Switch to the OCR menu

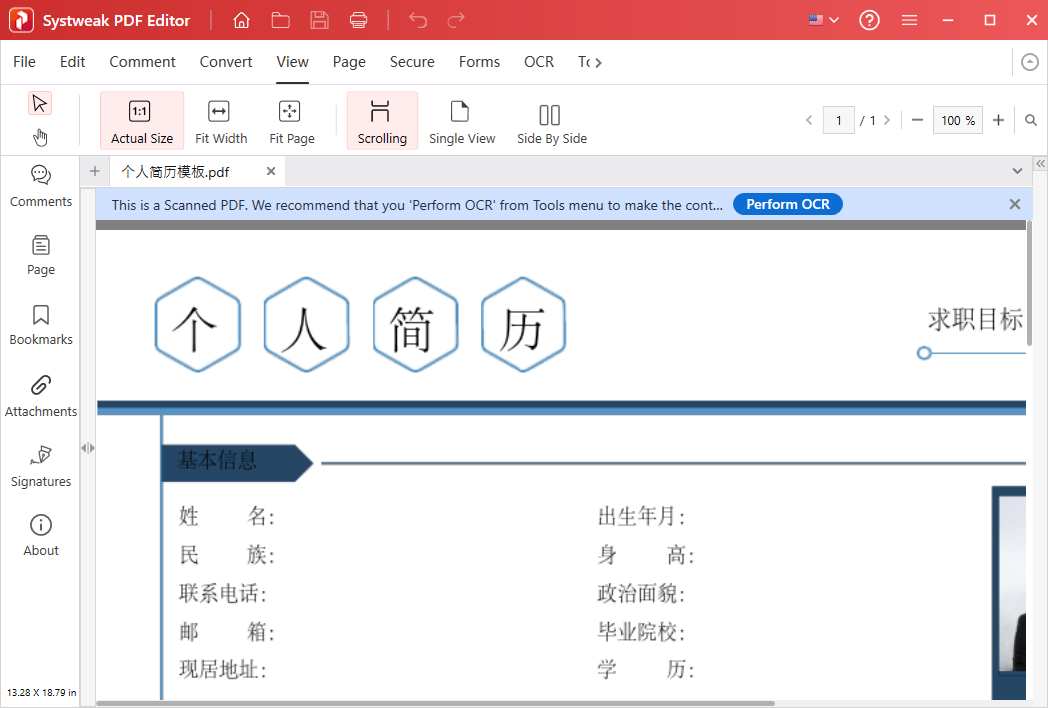pos(538,62)
